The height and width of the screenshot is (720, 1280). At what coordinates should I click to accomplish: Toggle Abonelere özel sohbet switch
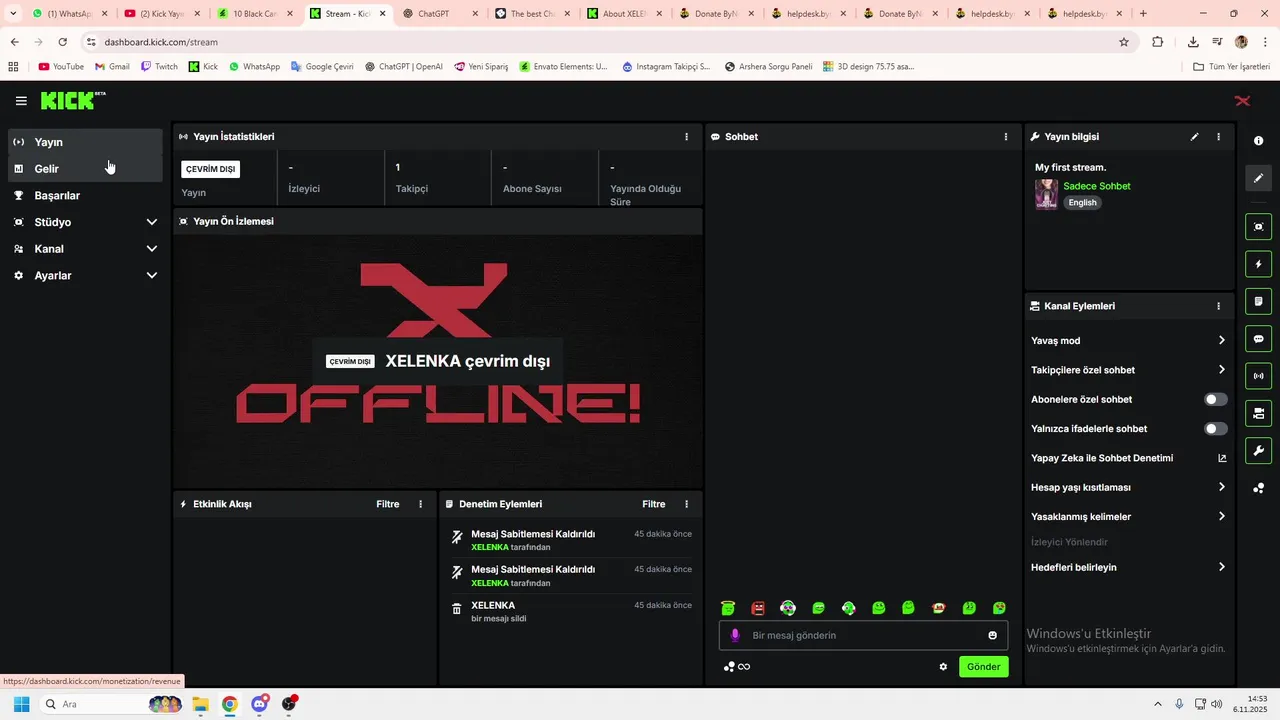coord(1215,399)
